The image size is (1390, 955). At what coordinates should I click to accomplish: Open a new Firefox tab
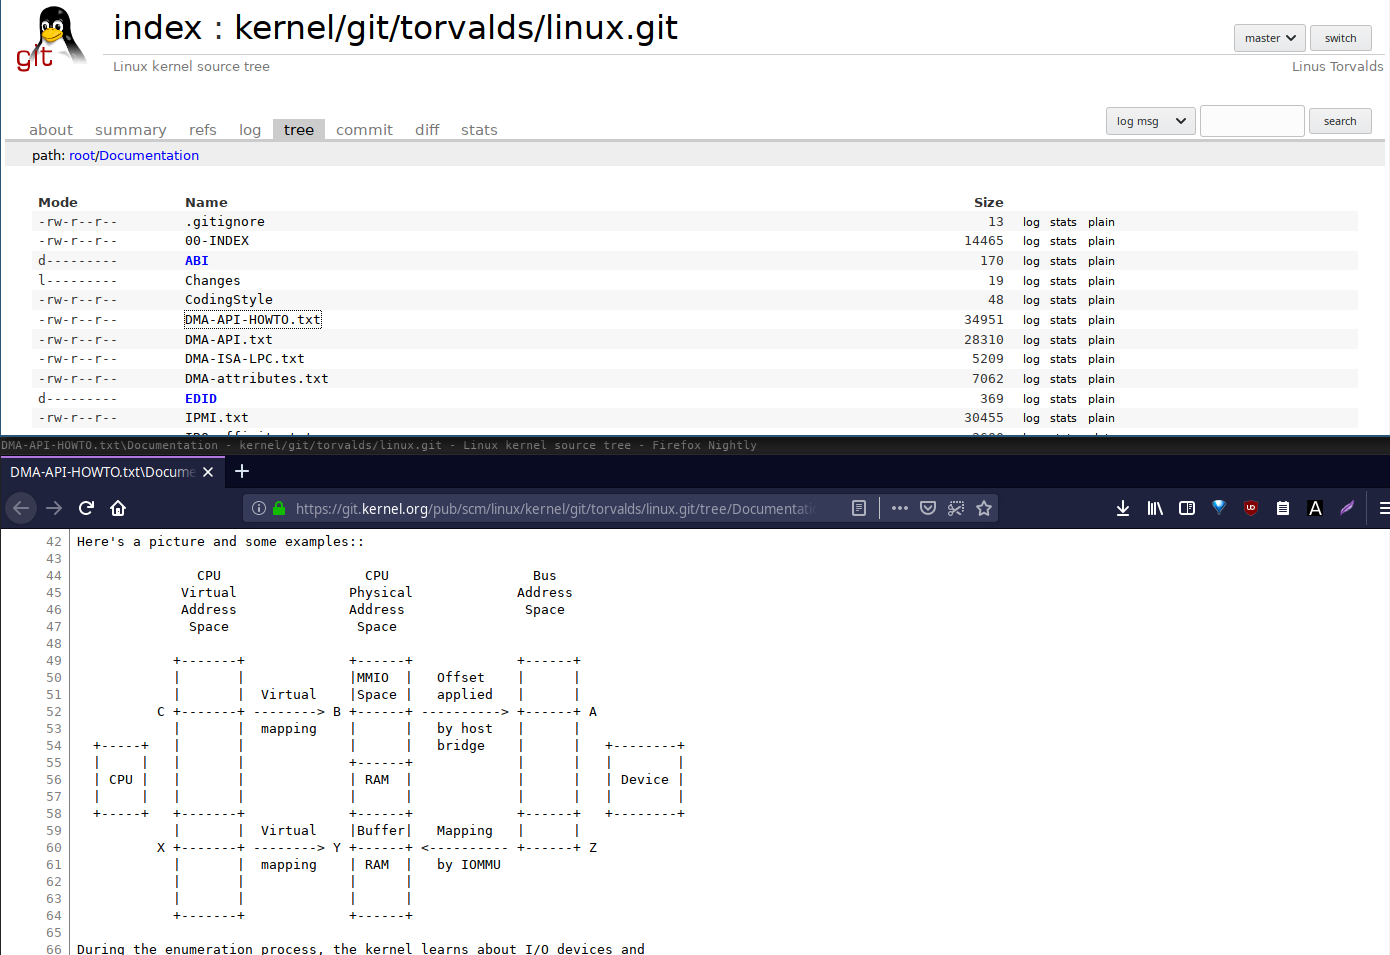tap(242, 471)
